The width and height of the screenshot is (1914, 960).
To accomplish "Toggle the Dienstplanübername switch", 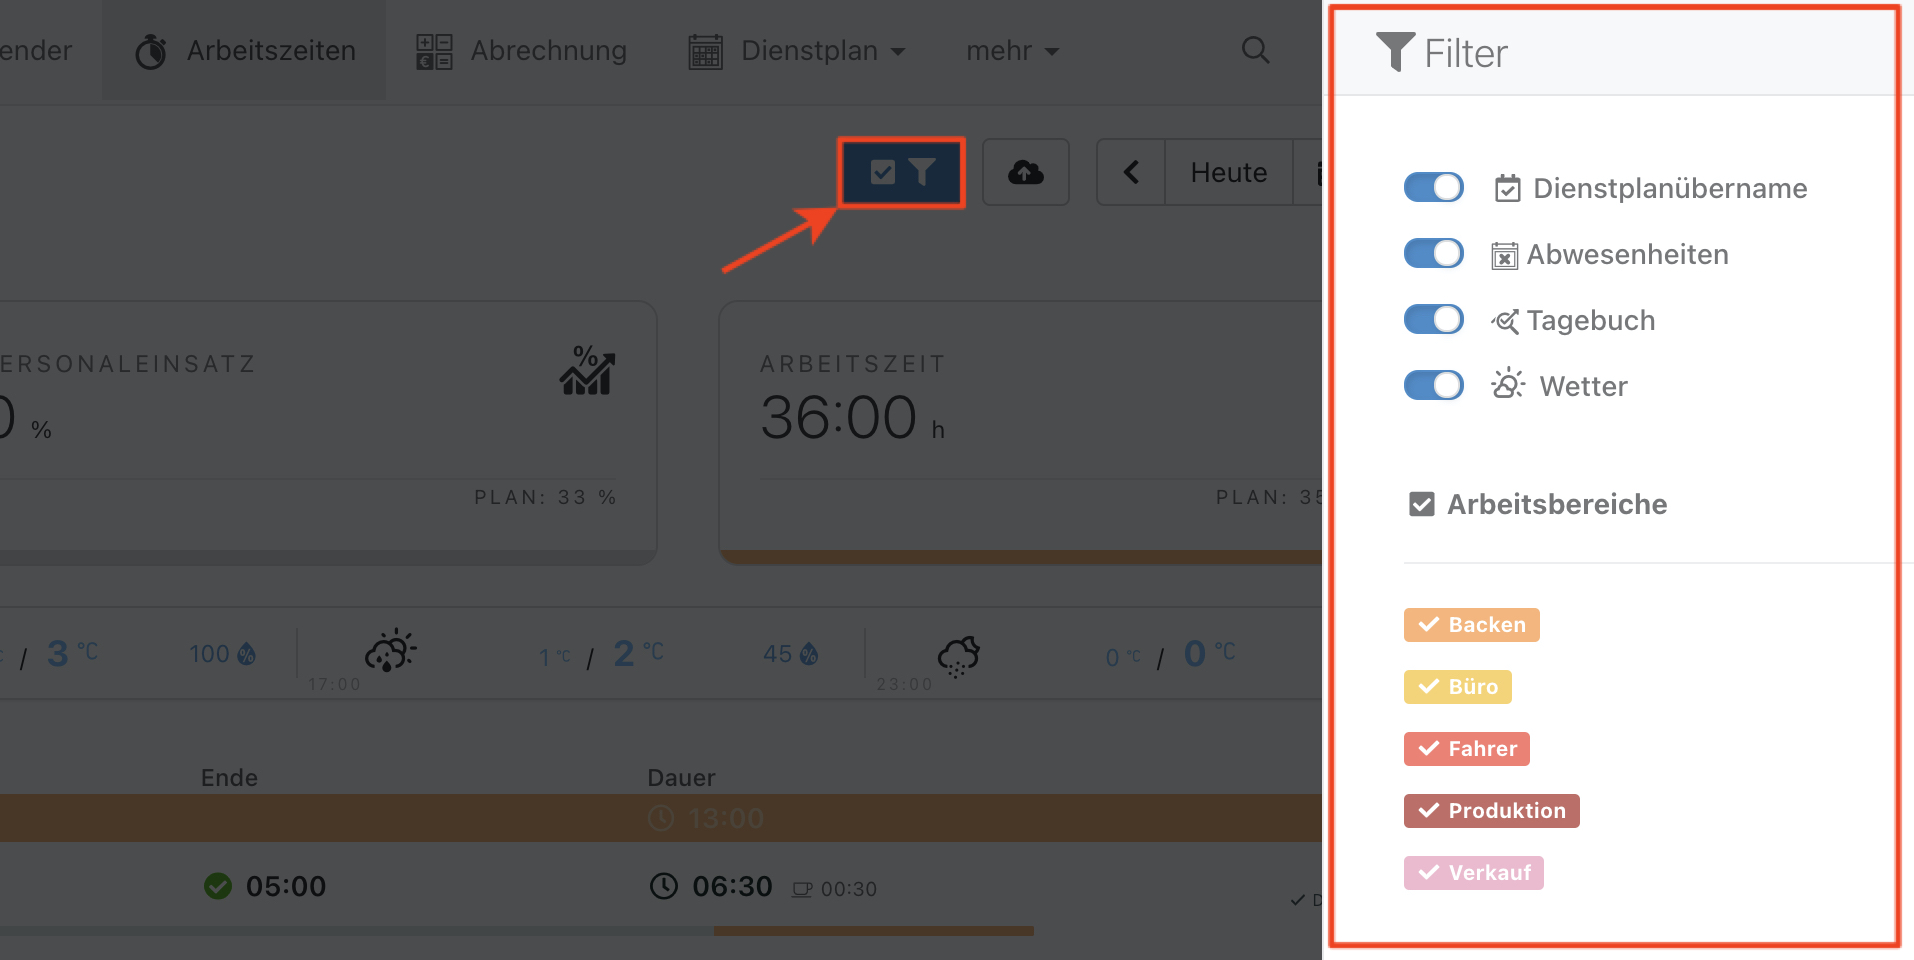I will click(1433, 187).
